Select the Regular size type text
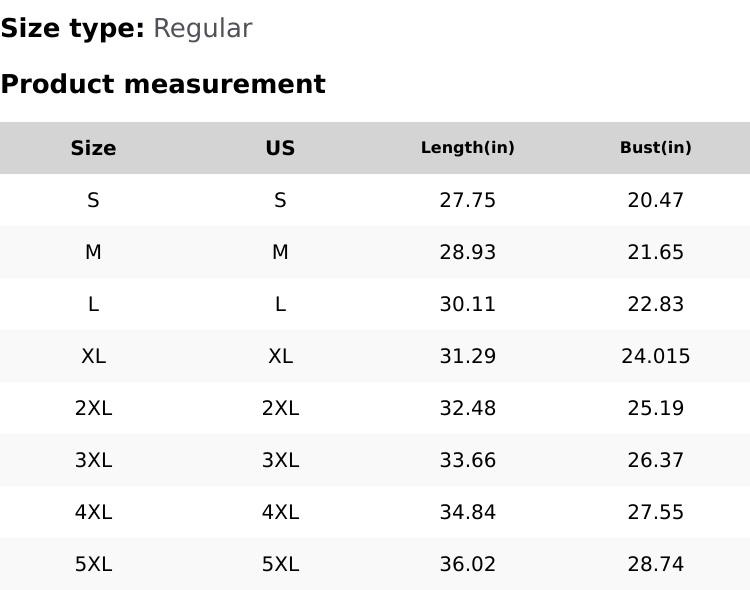The height and width of the screenshot is (590, 750). pos(202,28)
